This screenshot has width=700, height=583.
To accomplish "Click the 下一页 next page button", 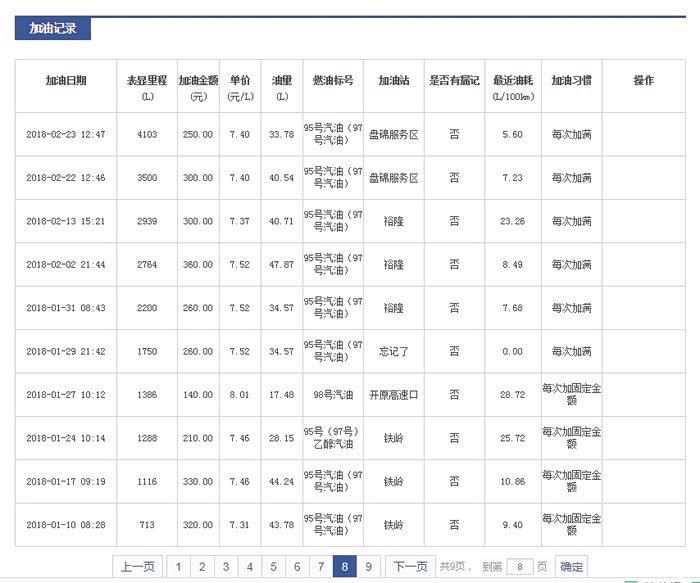I will (x=410, y=567).
